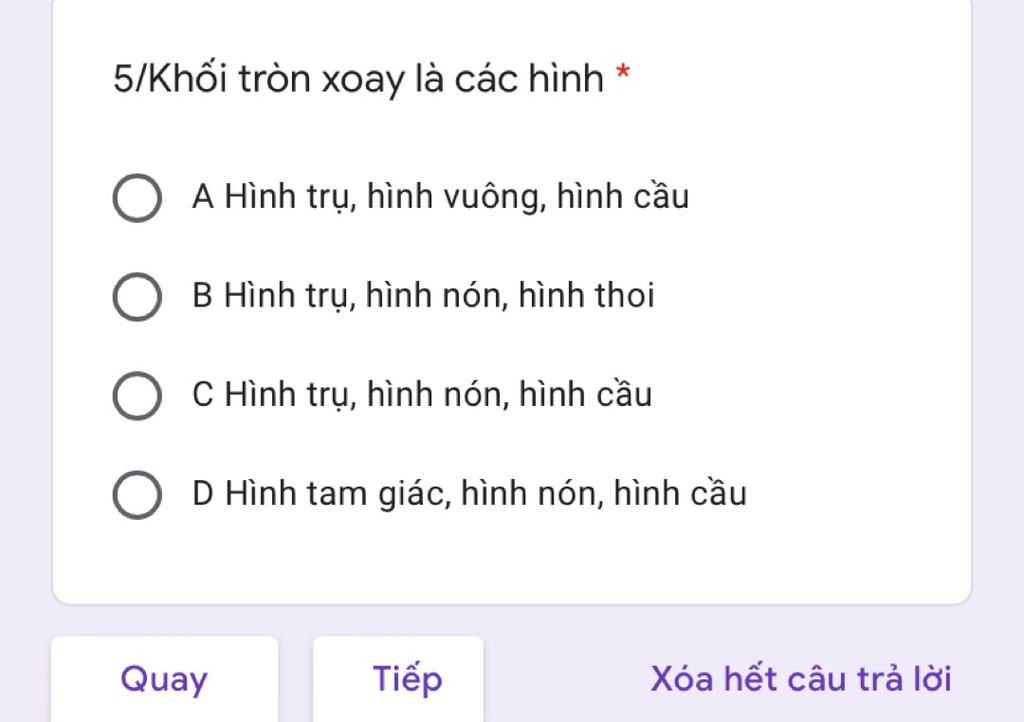Go to next page with Tiếp
Viewport: 1024px width, 722px height.
[x=408, y=679]
